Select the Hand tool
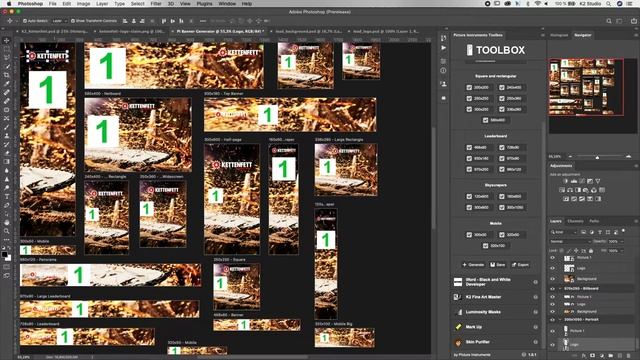Screen dimensions: 640x360 pyautogui.click(x=7, y=222)
